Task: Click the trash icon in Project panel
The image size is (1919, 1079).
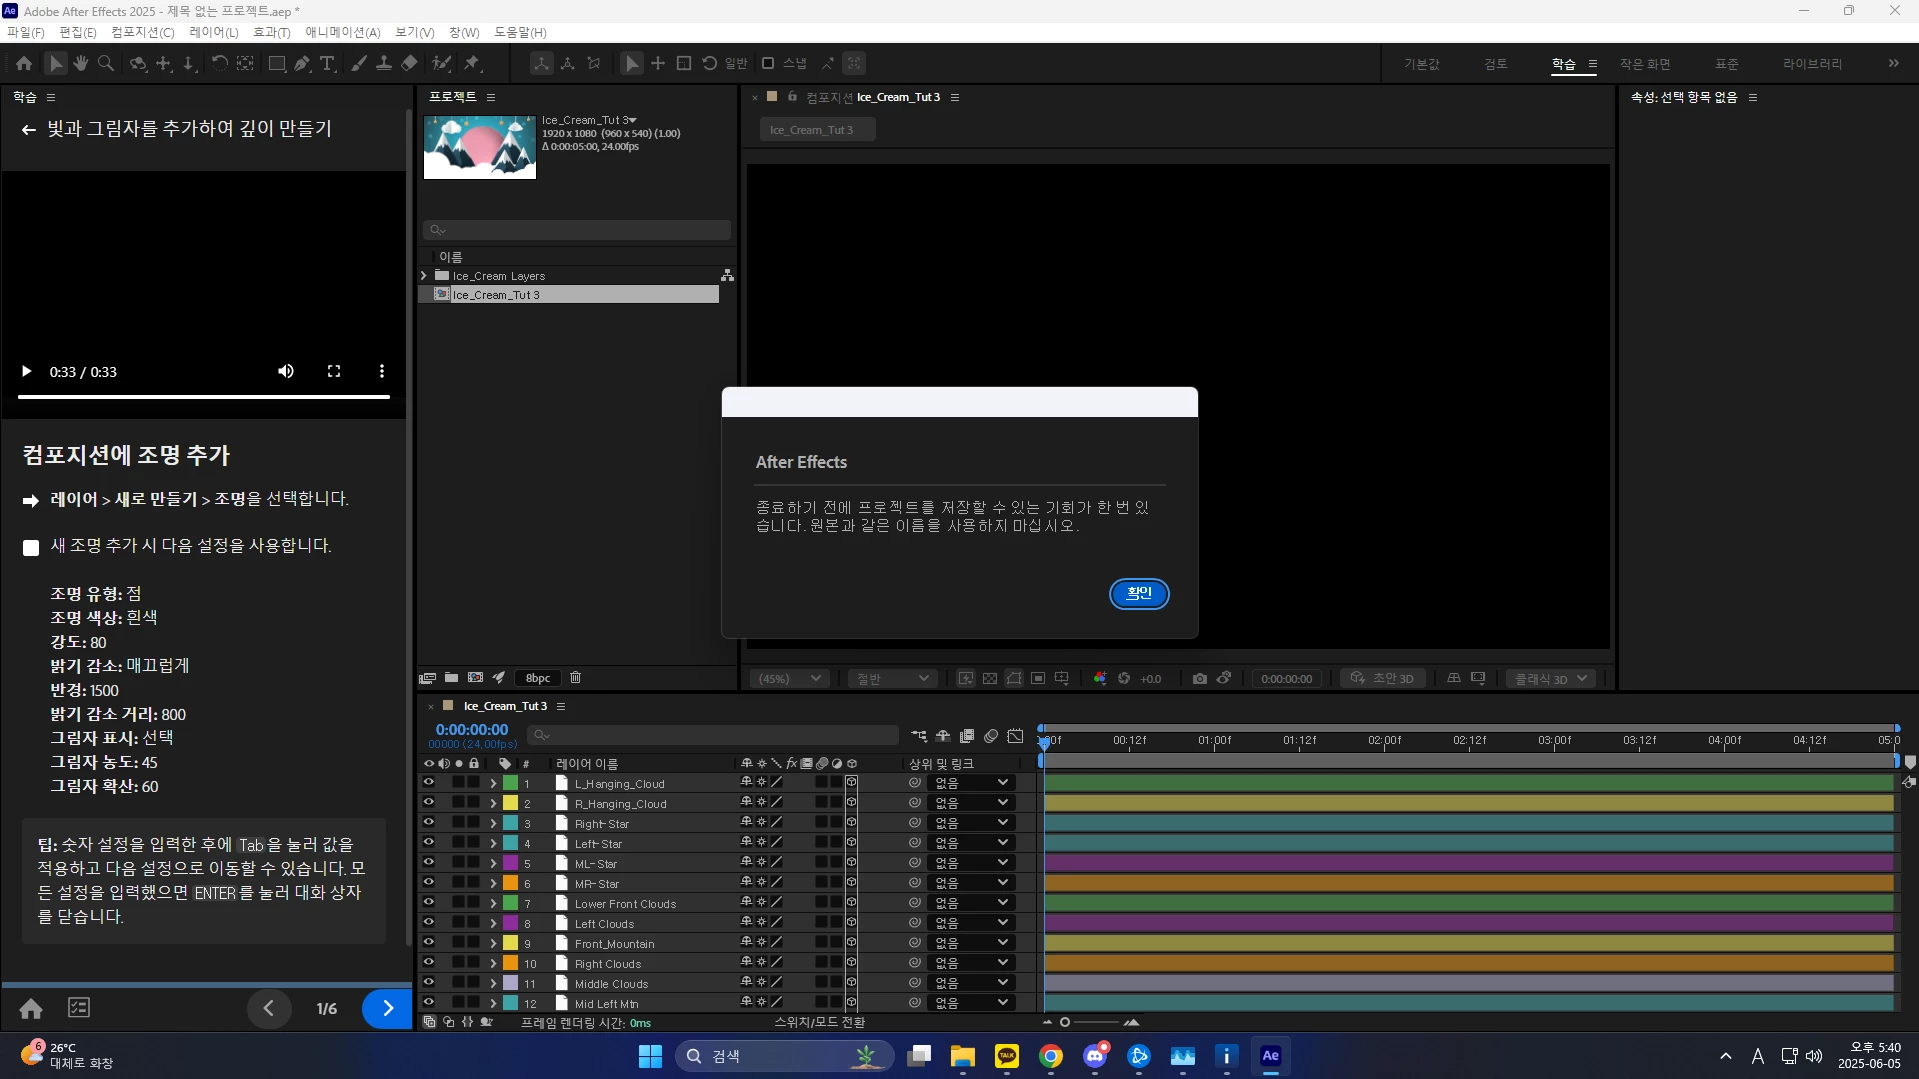Action: tap(576, 678)
